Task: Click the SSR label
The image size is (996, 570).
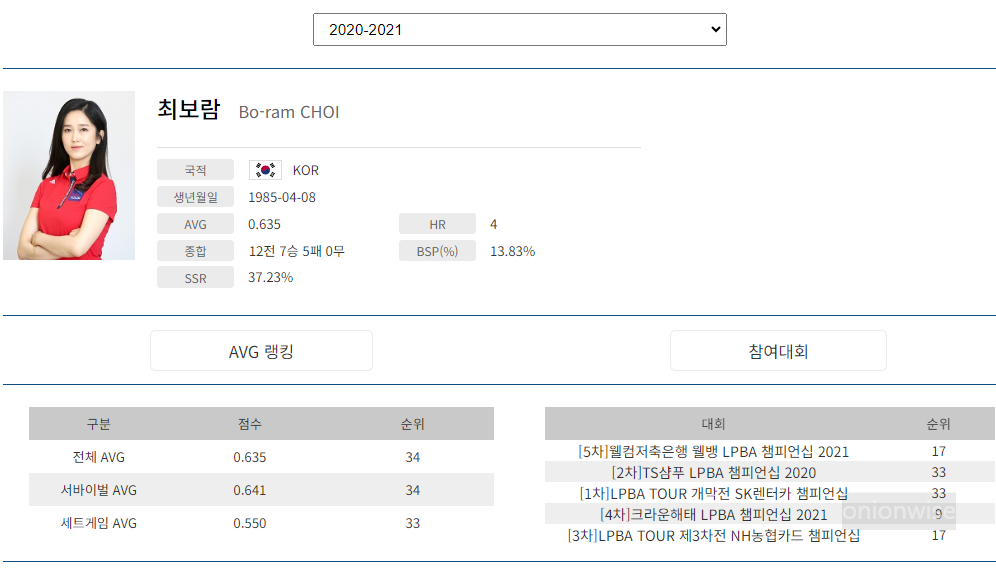Action: (196, 278)
